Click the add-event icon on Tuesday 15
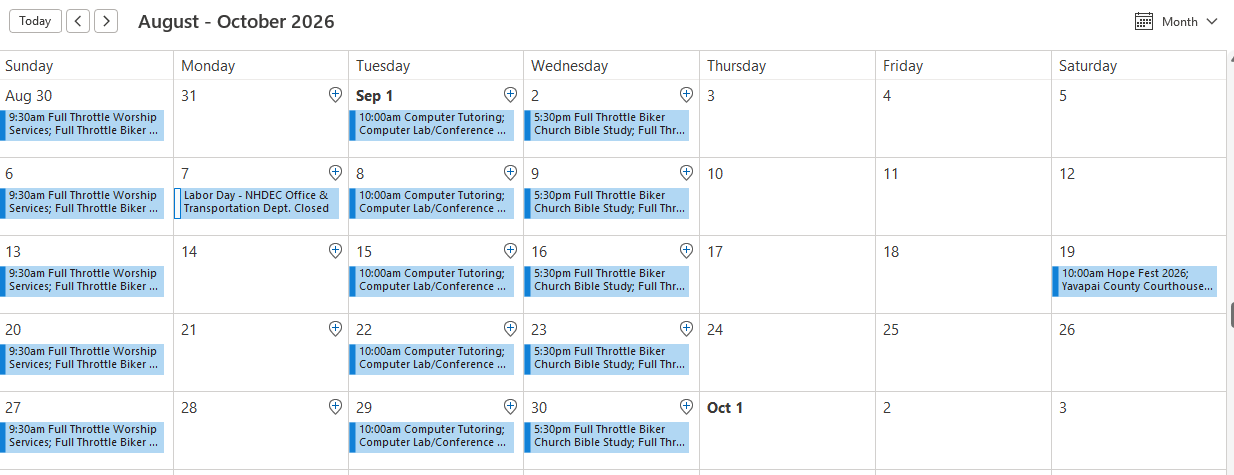Image resolution: width=1234 pixels, height=475 pixels. (510, 251)
